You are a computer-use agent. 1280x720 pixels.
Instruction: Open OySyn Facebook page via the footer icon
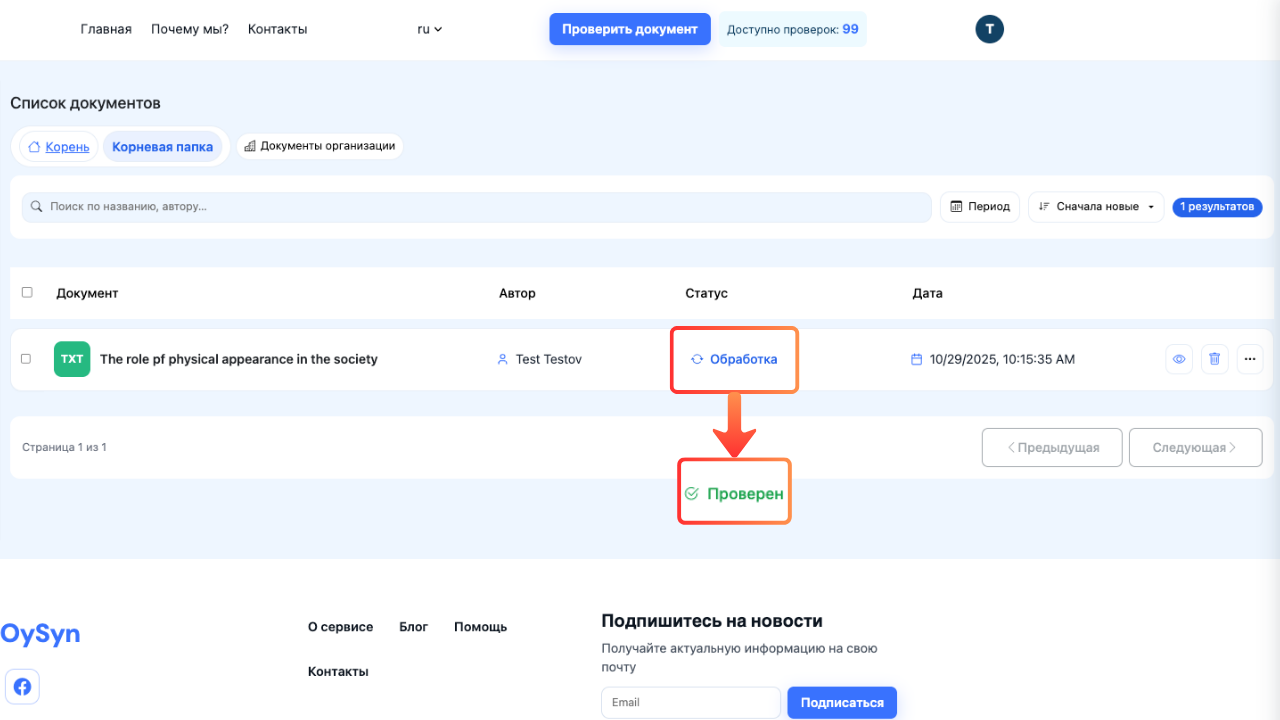pyautogui.click(x=22, y=686)
